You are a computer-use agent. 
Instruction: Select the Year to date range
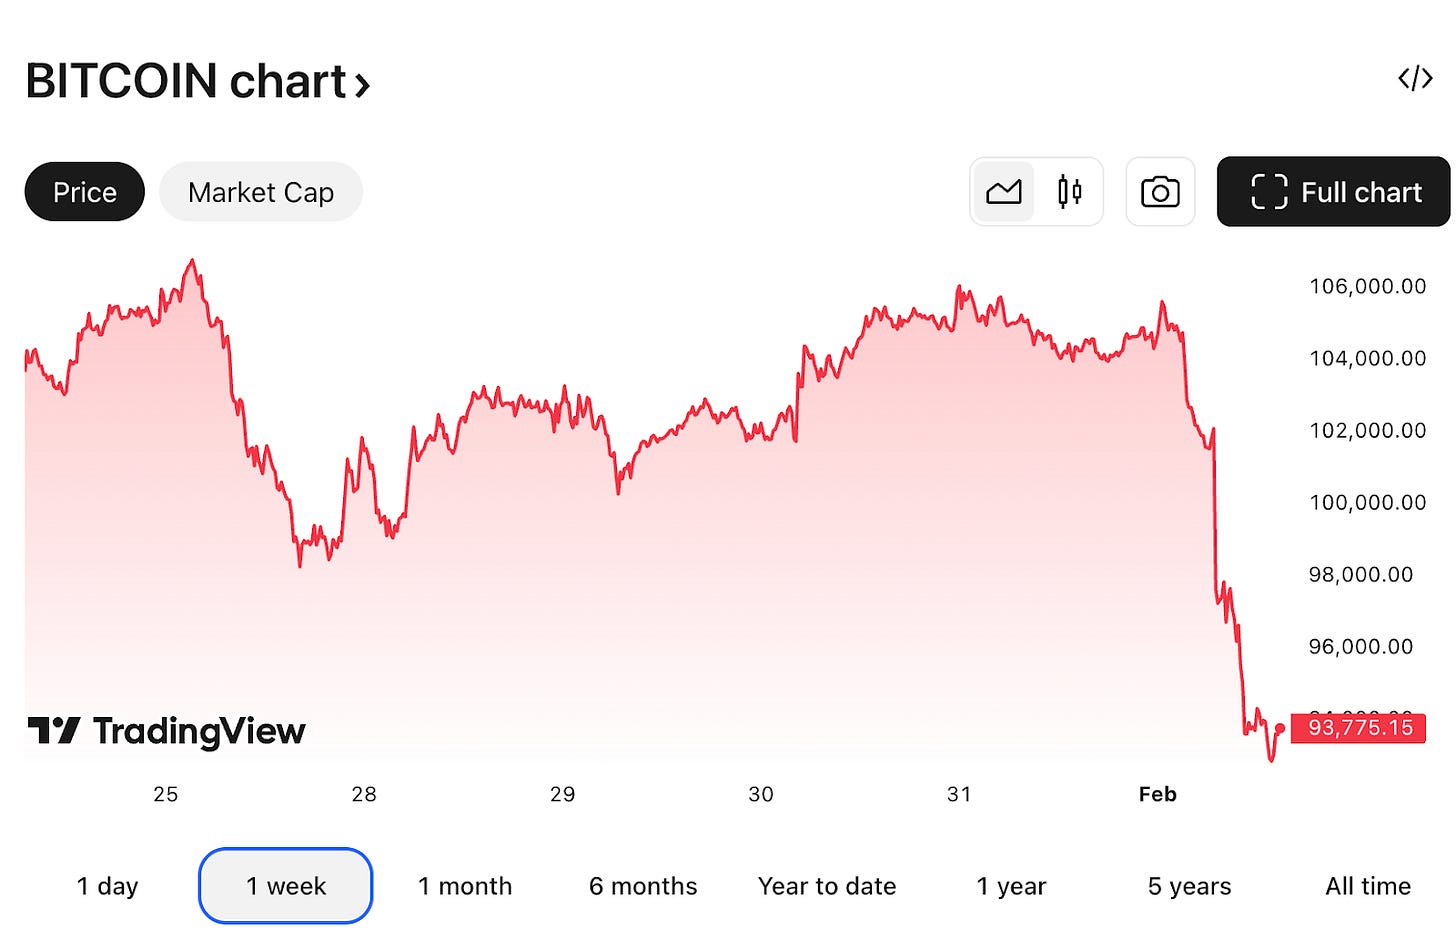[x=826, y=885]
